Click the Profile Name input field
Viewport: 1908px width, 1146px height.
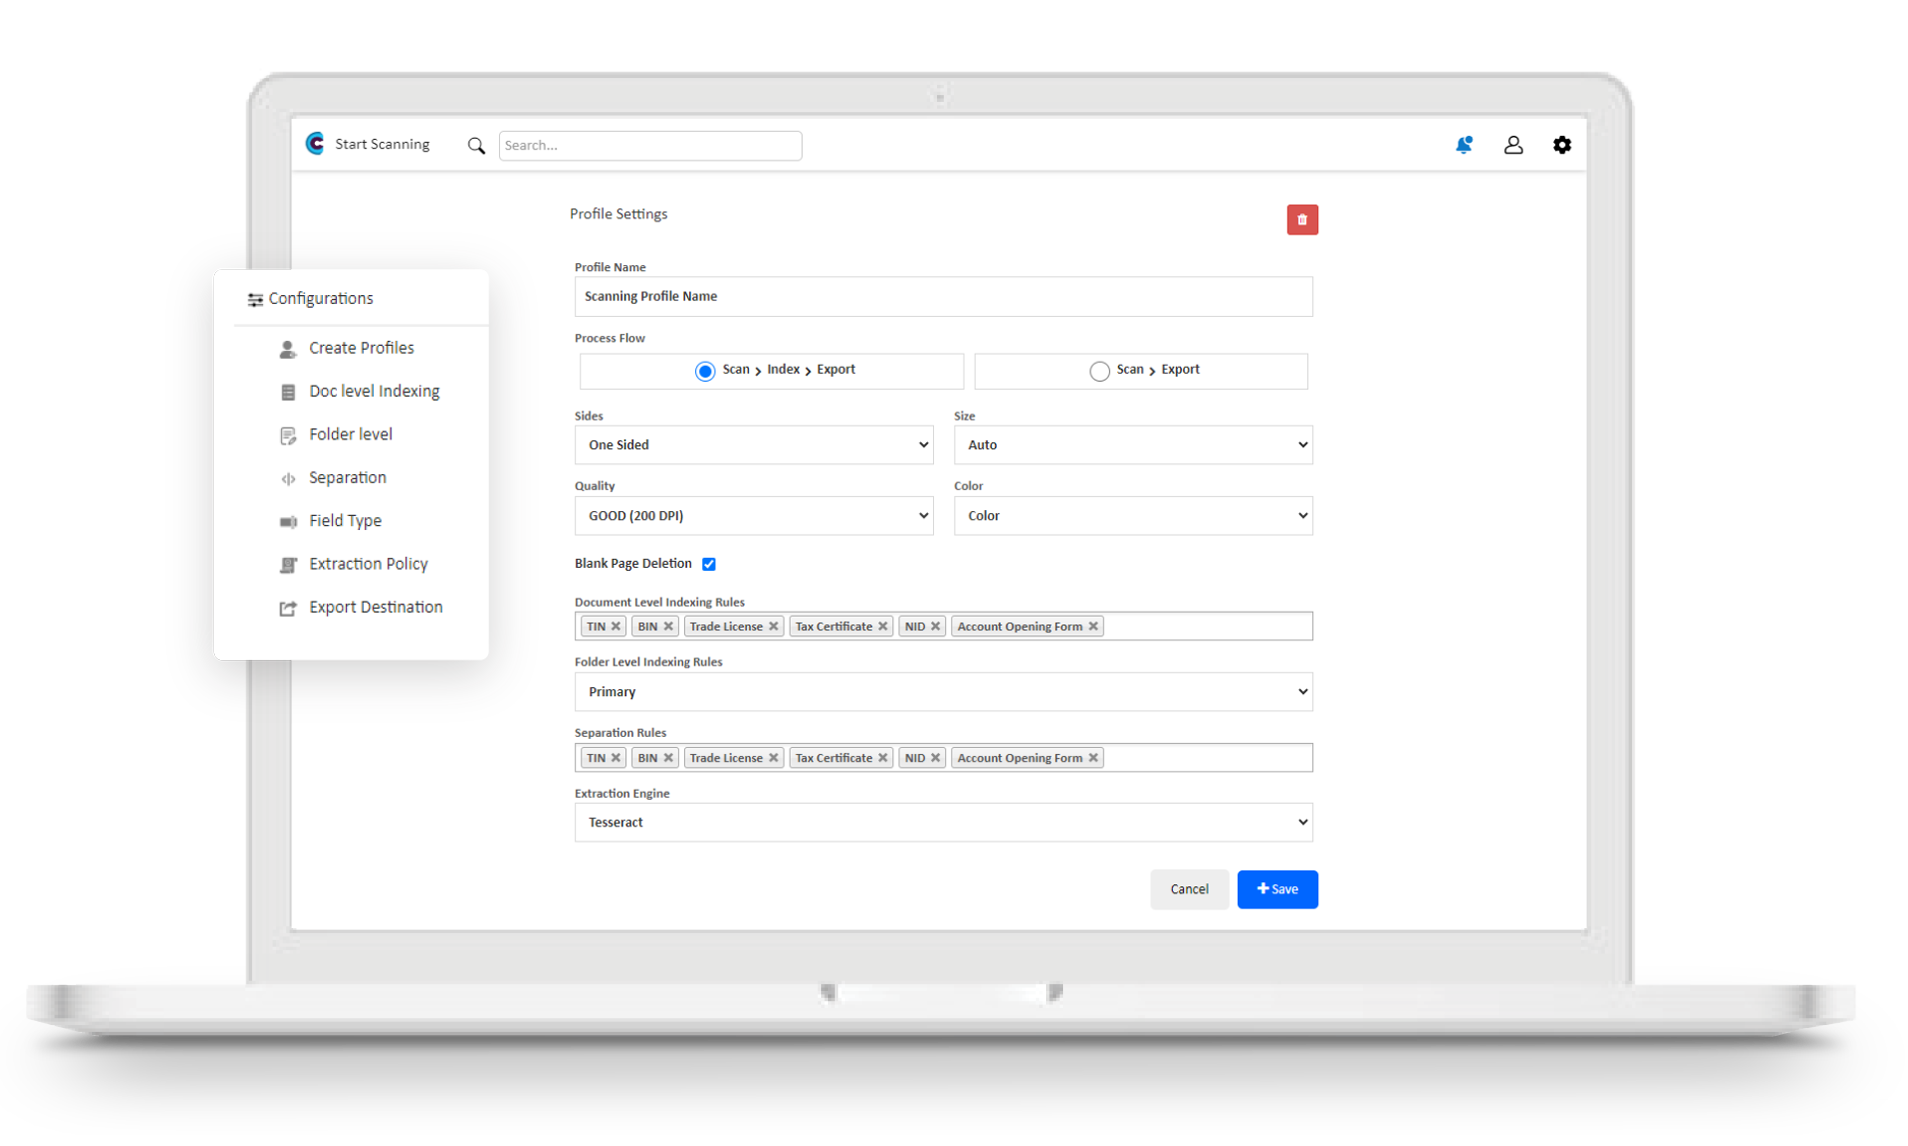[x=943, y=297]
